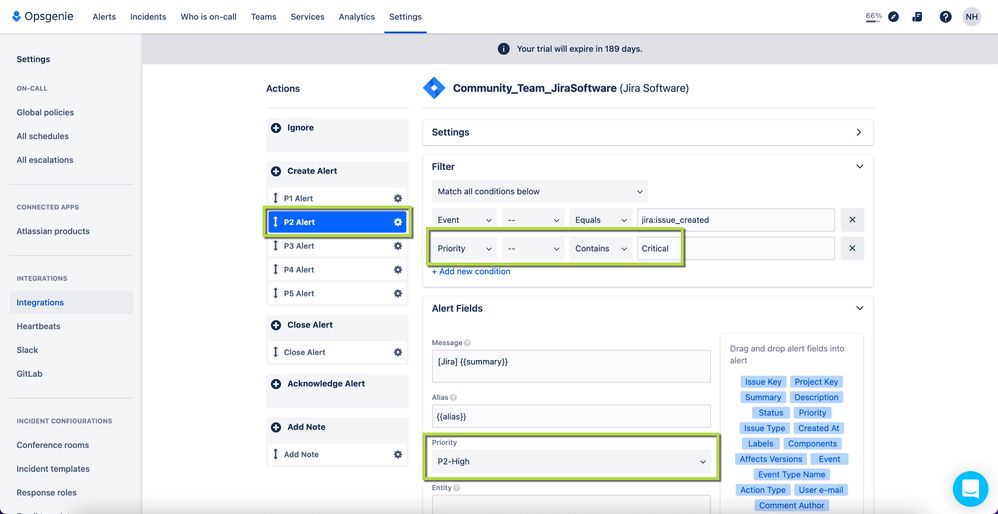Open the Event field dropdown

(x=465, y=220)
